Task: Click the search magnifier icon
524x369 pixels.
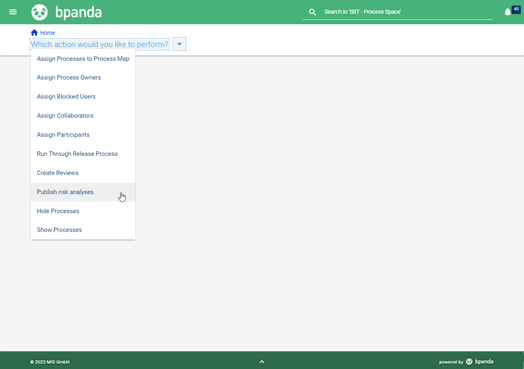Action: 312,12
